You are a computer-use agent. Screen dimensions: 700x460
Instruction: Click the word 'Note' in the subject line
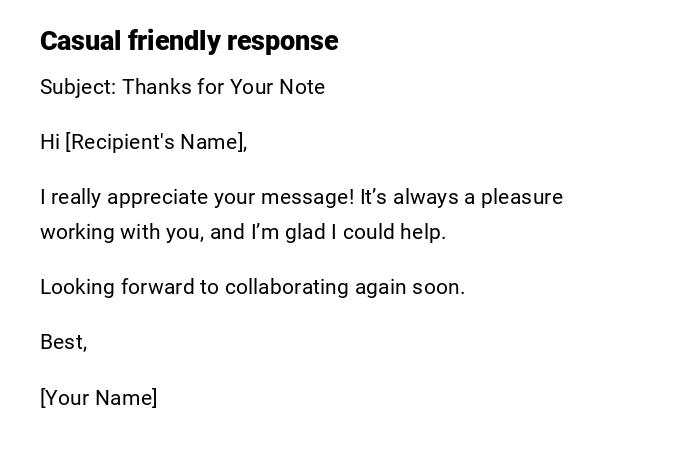[302, 87]
